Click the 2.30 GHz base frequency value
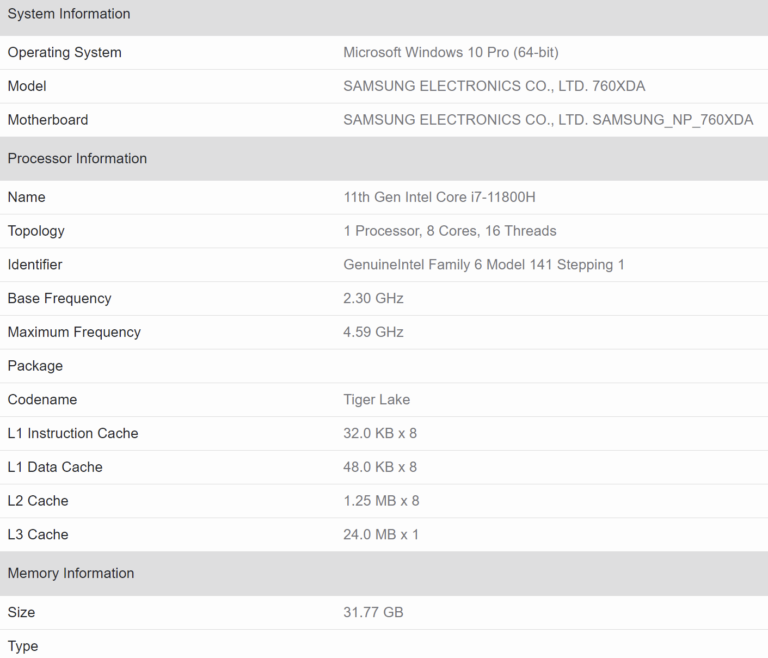768x658 pixels. pos(373,298)
